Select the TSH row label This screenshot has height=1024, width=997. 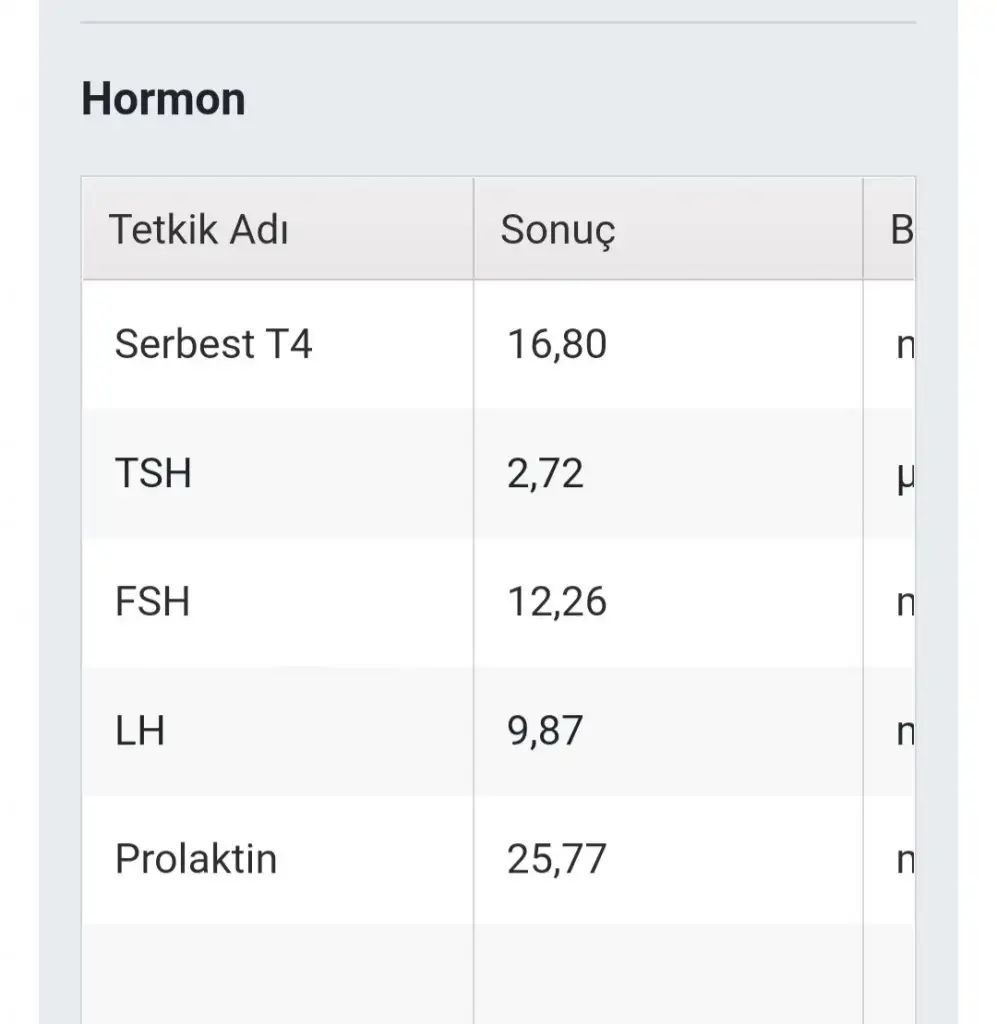tap(153, 473)
